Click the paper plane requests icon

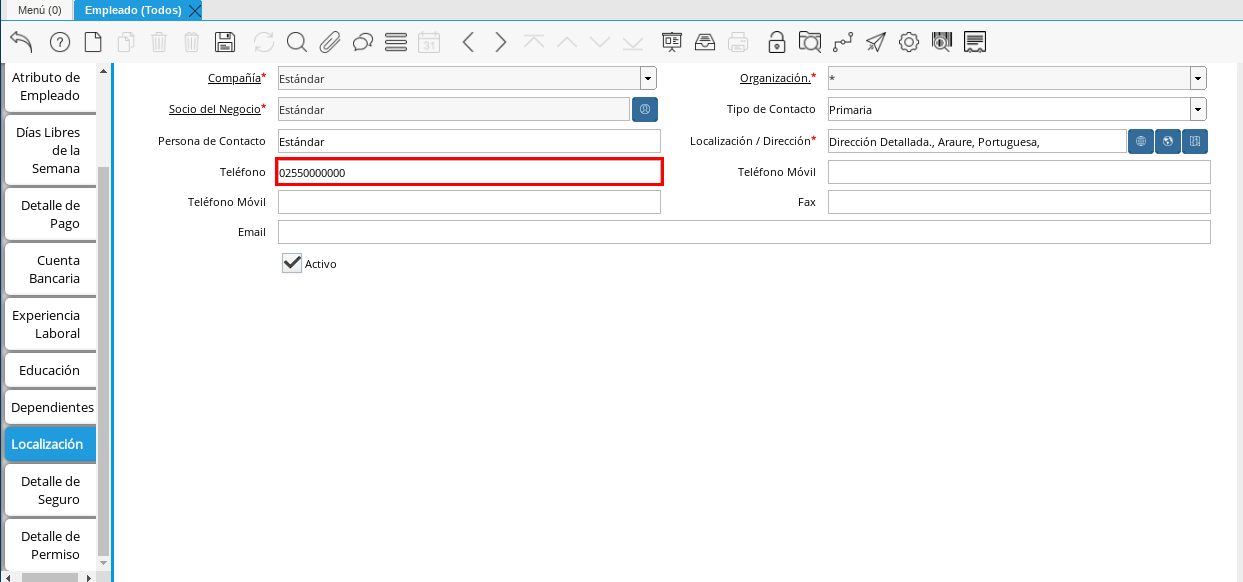pyautogui.click(x=876, y=42)
